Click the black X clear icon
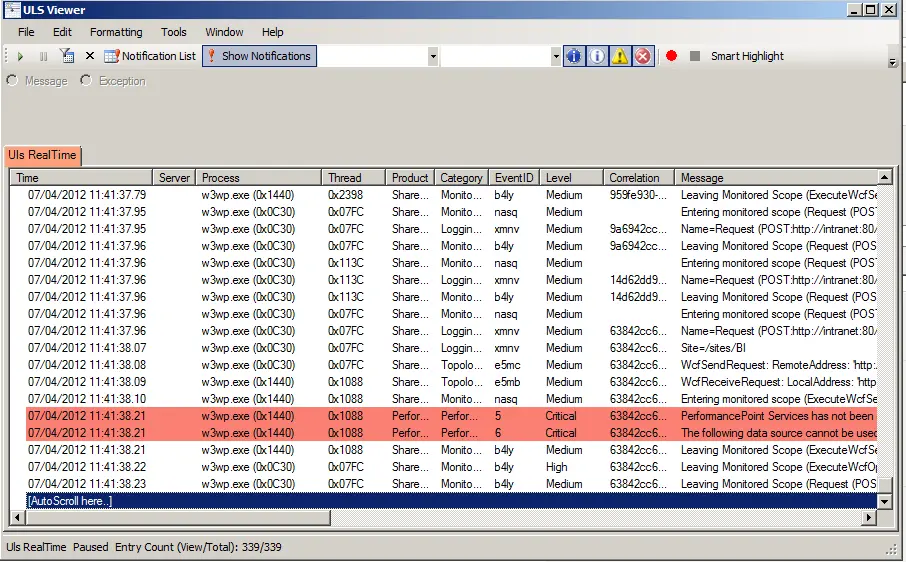This screenshot has width=906, height=562. point(90,57)
